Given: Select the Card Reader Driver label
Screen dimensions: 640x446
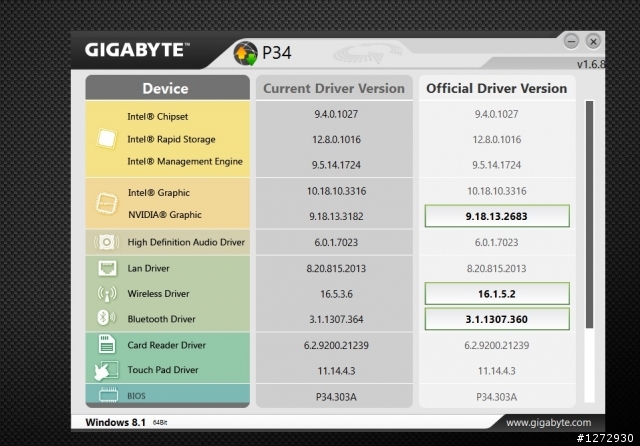Looking at the screenshot, I should (x=167, y=345).
